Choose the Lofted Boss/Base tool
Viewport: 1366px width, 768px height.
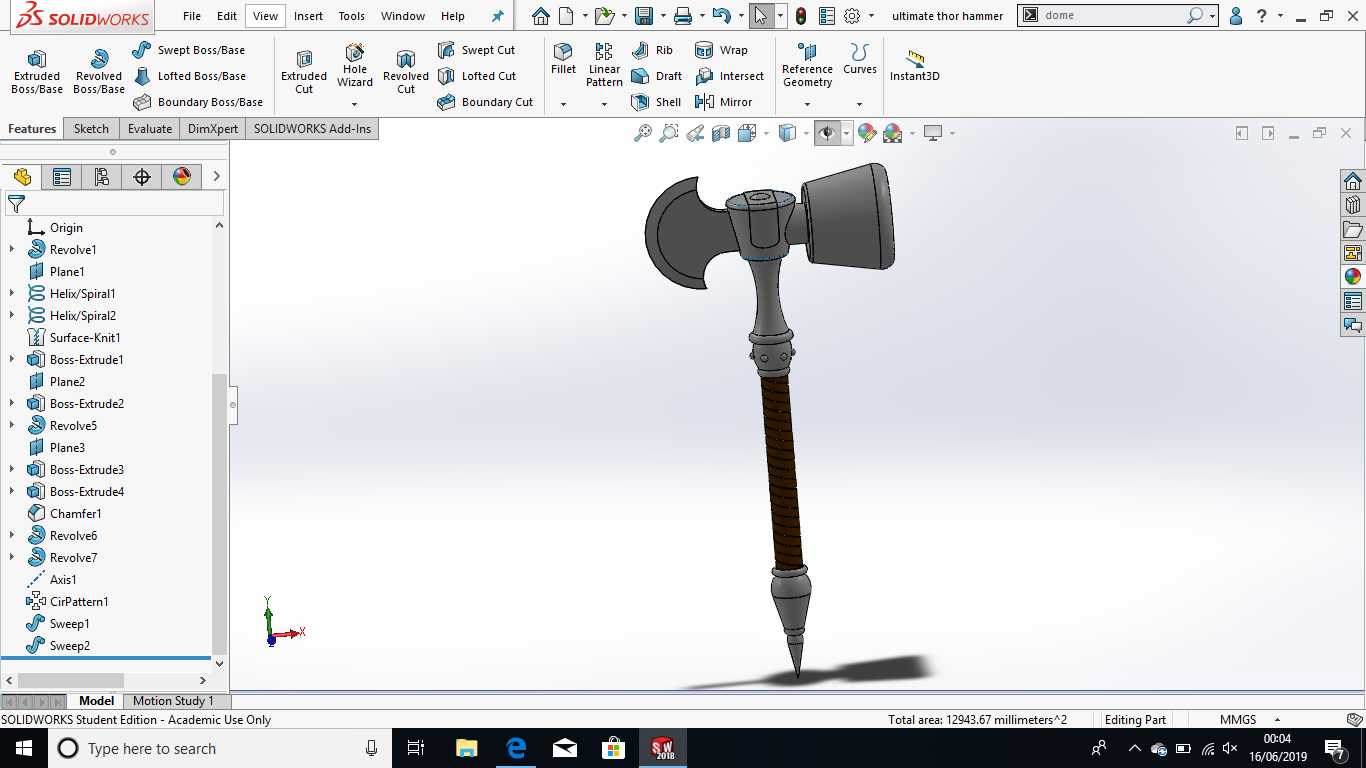(x=189, y=76)
